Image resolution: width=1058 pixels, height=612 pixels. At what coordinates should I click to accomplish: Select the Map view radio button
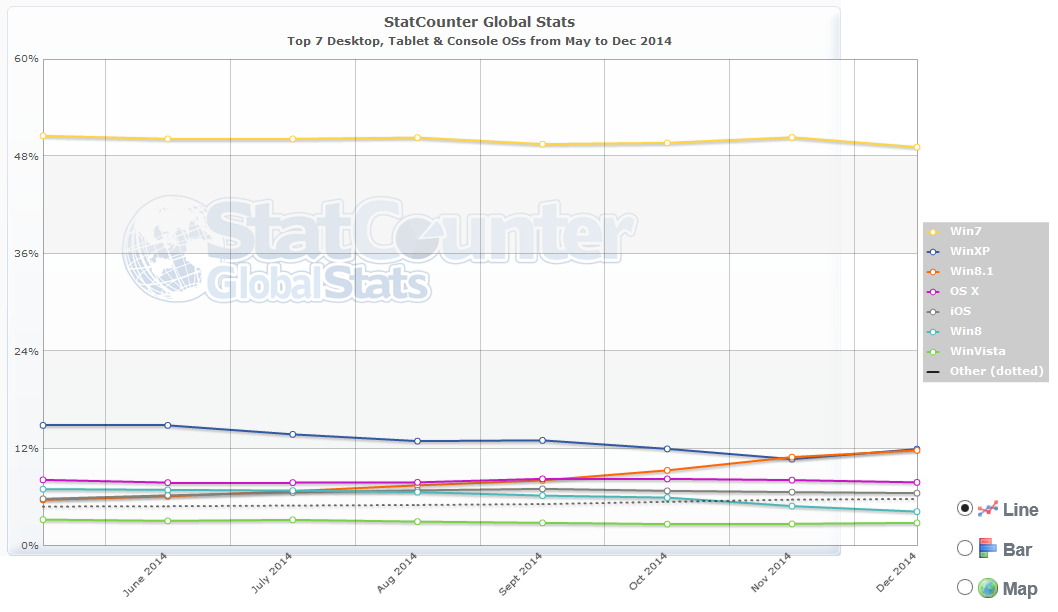(x=965, y=587)
